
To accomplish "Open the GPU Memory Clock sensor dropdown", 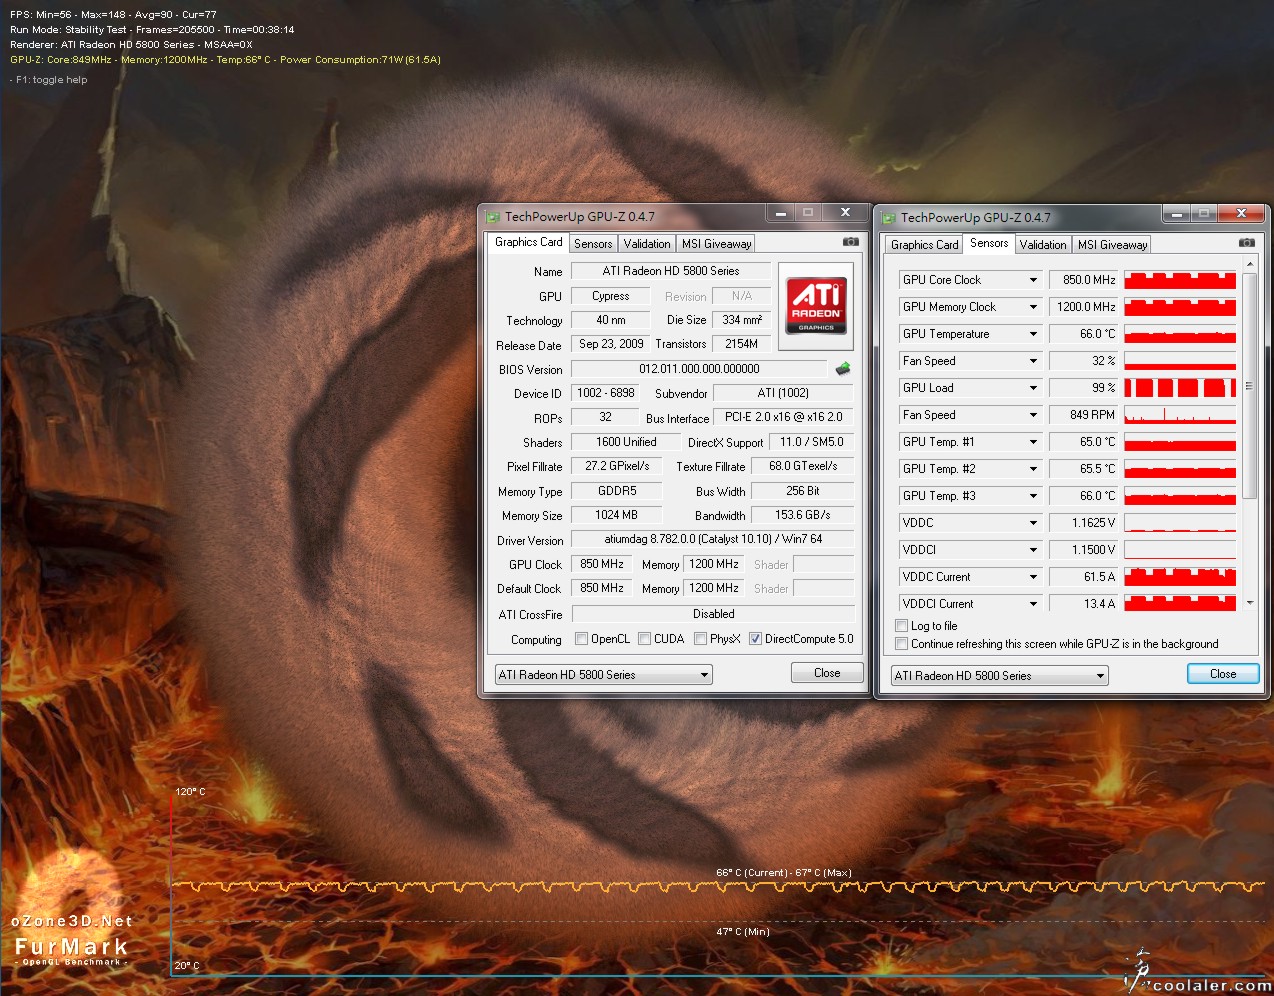I will point(1033,307).
